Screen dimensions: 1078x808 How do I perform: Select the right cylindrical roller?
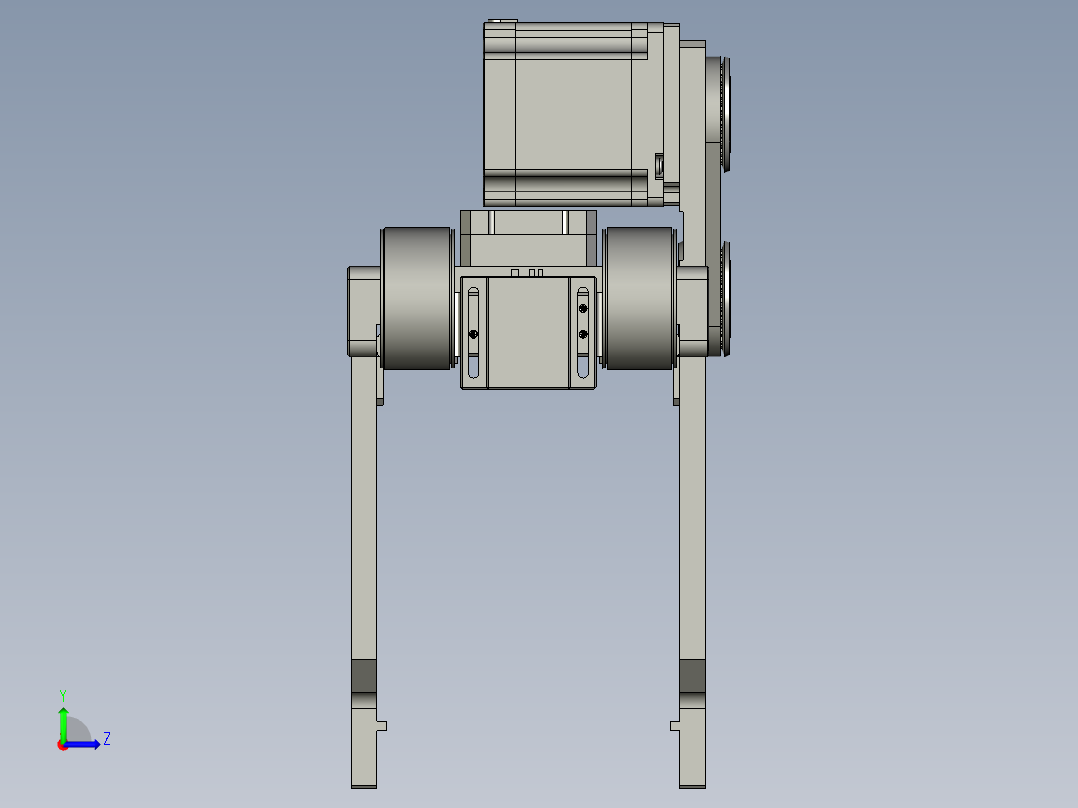[x=639, y=298]
